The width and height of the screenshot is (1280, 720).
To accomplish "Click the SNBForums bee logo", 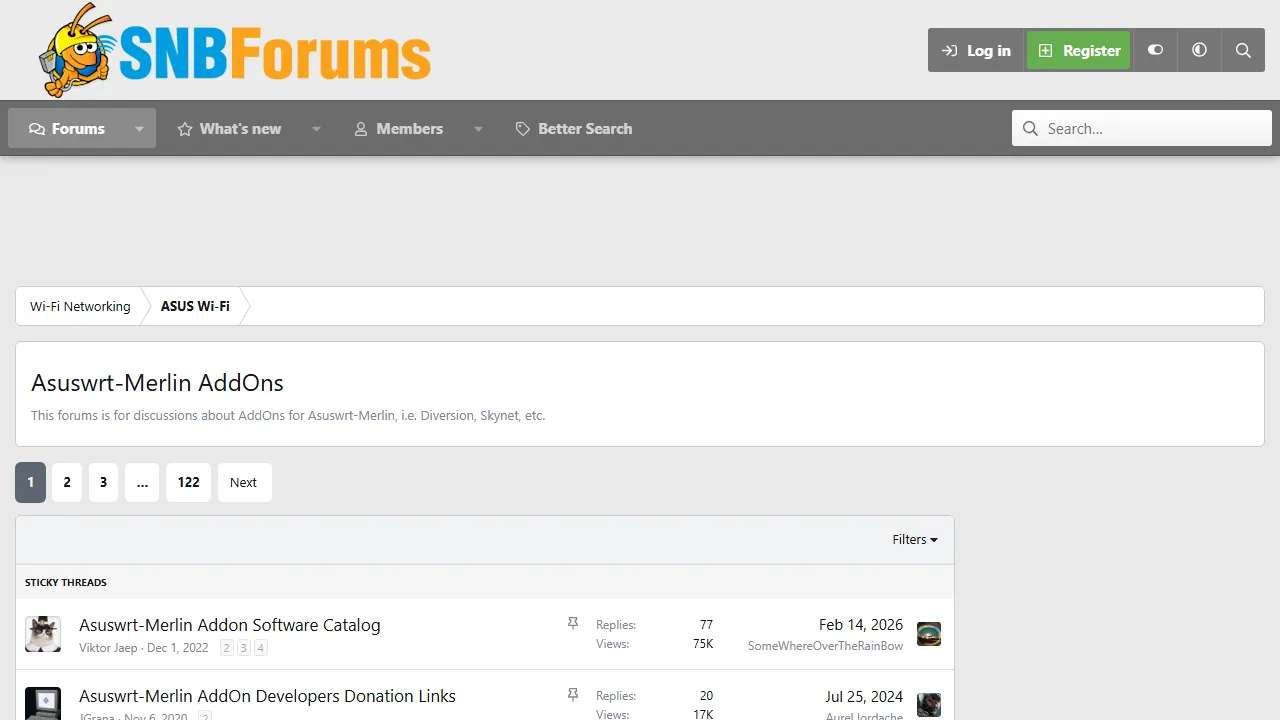I will pyautogui.click(x=75, y=50).
